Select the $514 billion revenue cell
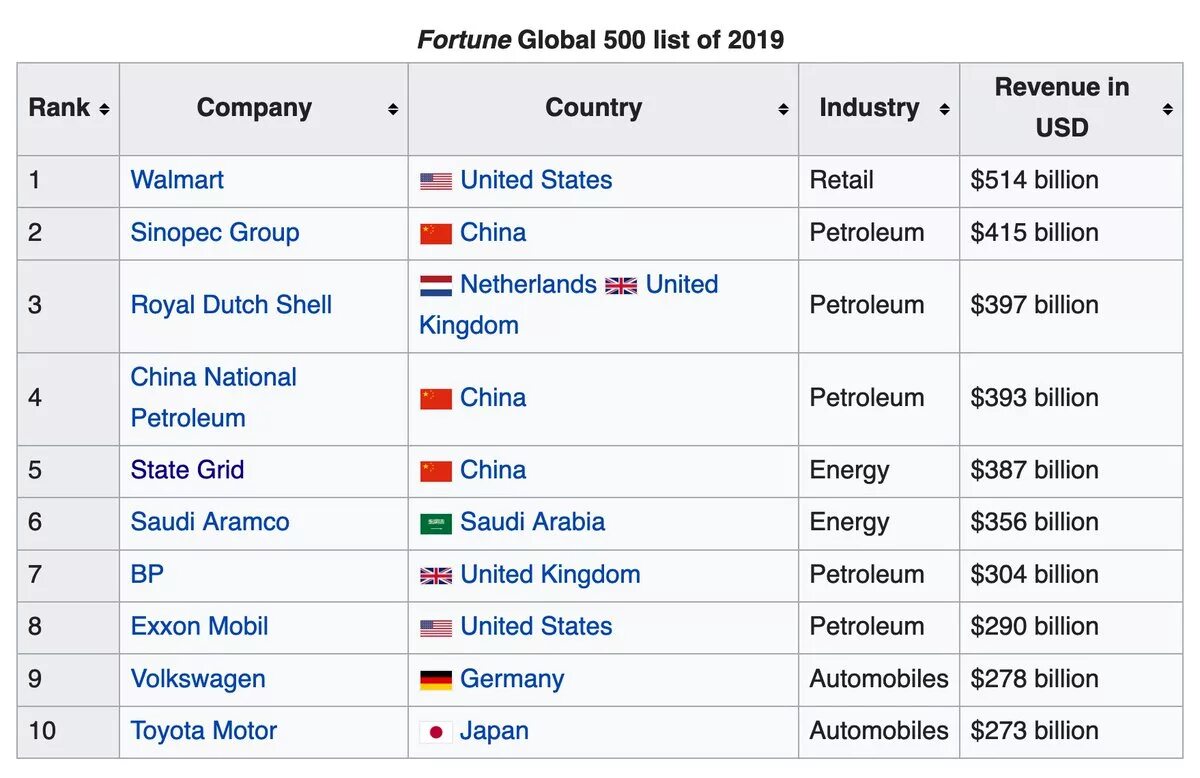The width and height of the screenshot is (1200, 778). click(1071, 181)
